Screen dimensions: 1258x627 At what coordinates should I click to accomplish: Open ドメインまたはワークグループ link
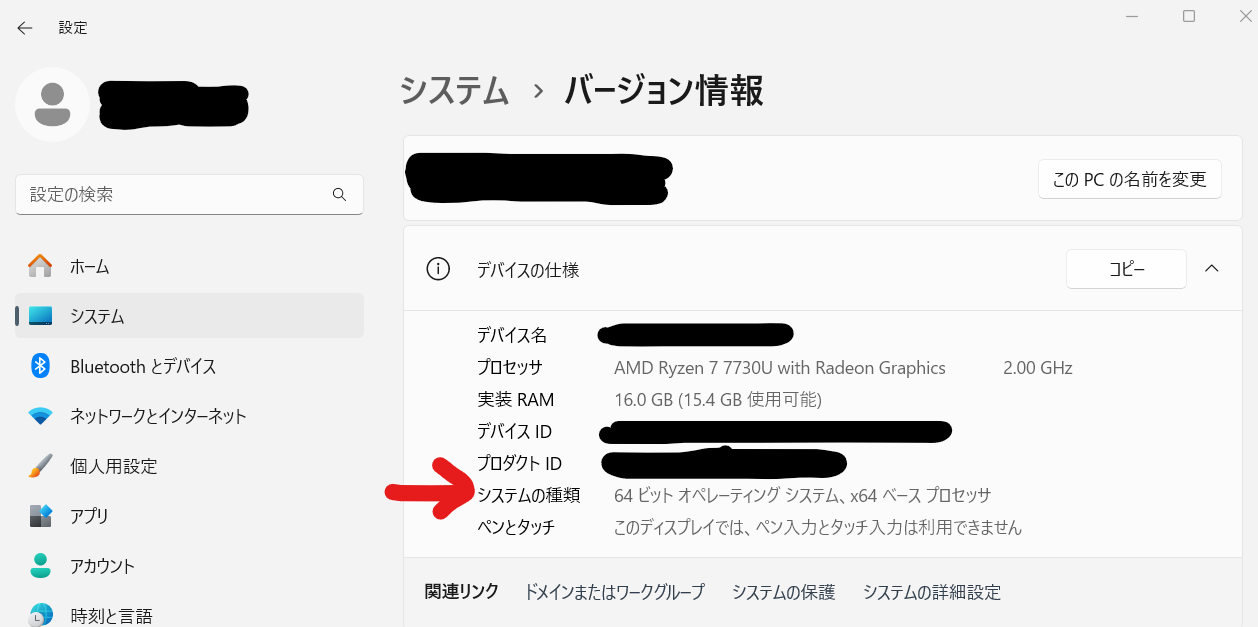(614, 592)
